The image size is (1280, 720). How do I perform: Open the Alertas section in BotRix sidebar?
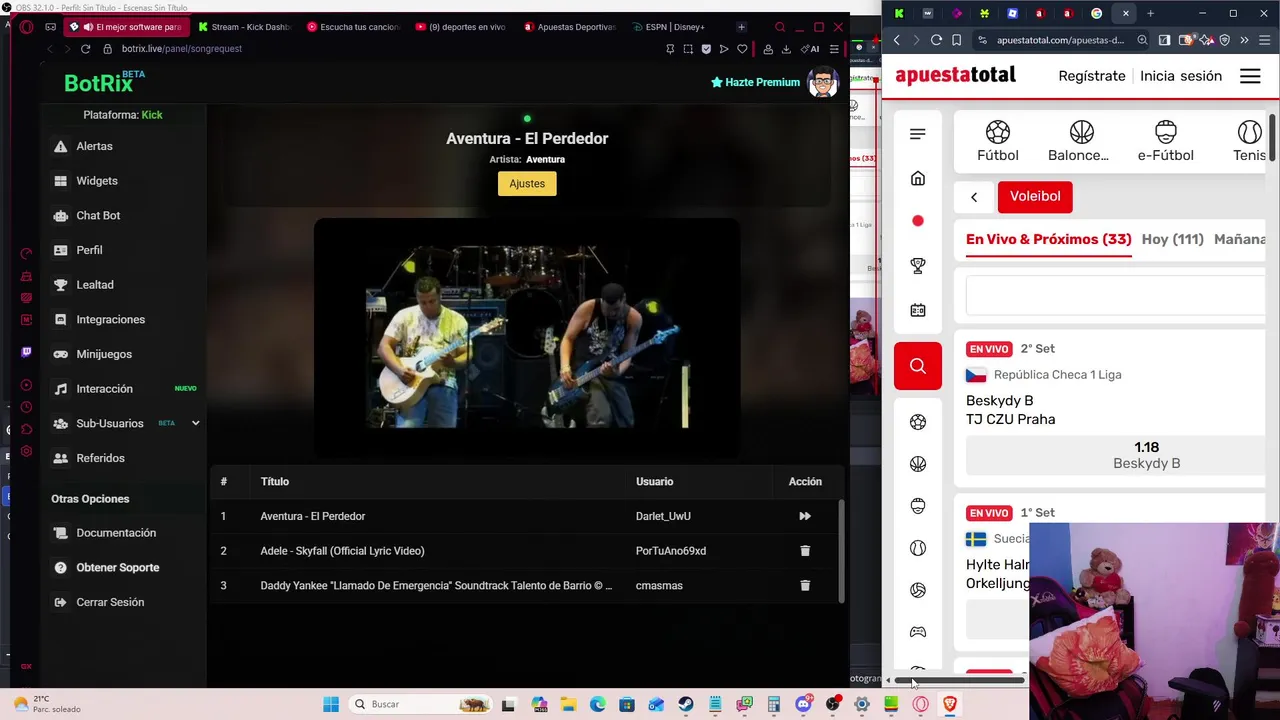coord(94,146)
